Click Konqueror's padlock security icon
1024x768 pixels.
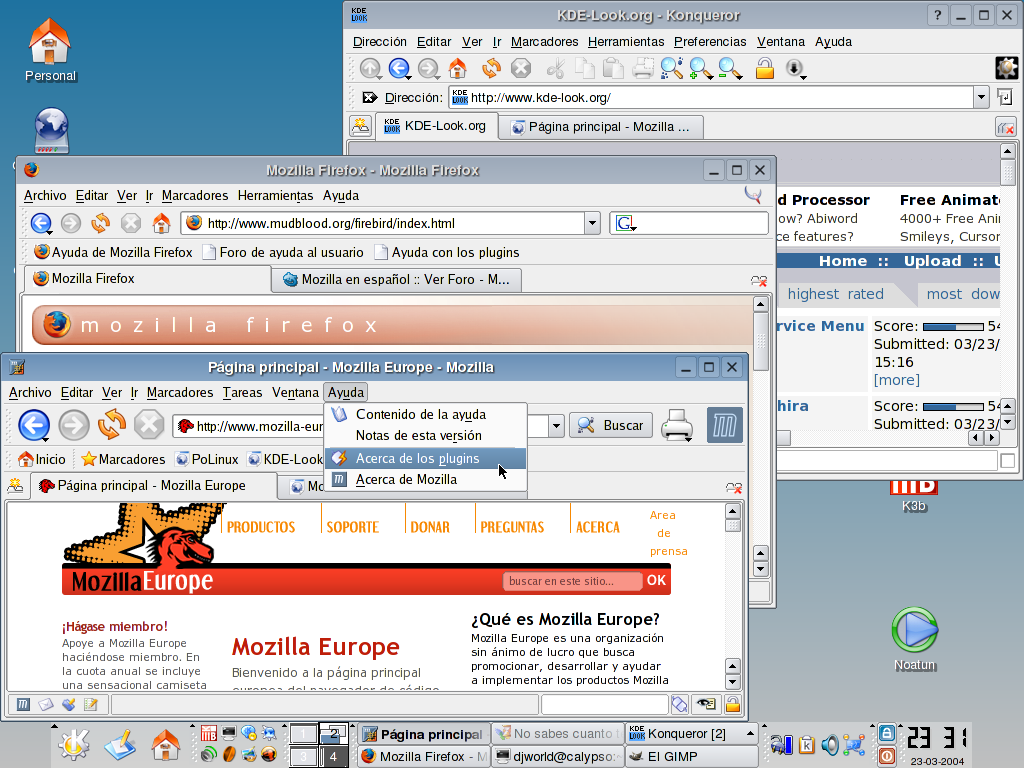click(x=765, y=68)
